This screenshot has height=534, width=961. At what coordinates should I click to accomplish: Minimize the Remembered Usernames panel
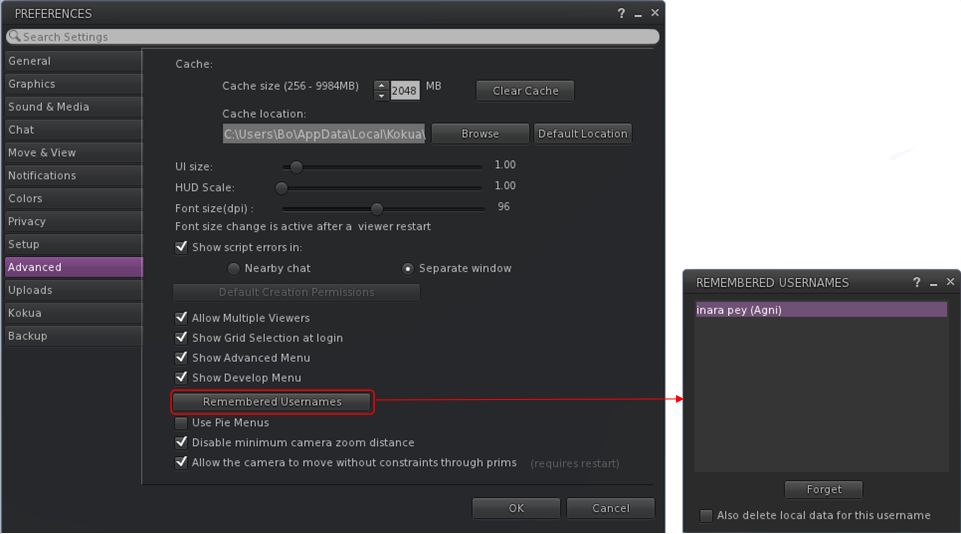coord(934,283)
